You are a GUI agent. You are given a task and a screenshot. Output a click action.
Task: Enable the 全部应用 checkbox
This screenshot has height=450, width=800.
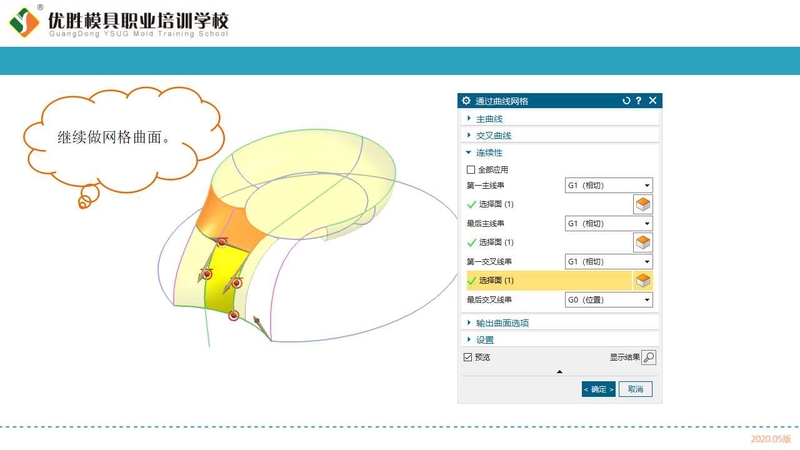471,169
